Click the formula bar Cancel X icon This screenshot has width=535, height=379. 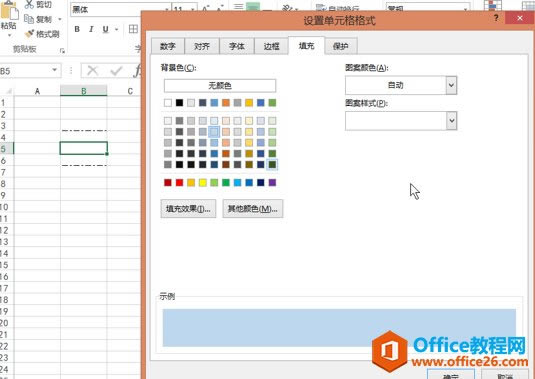coord(92,71)
